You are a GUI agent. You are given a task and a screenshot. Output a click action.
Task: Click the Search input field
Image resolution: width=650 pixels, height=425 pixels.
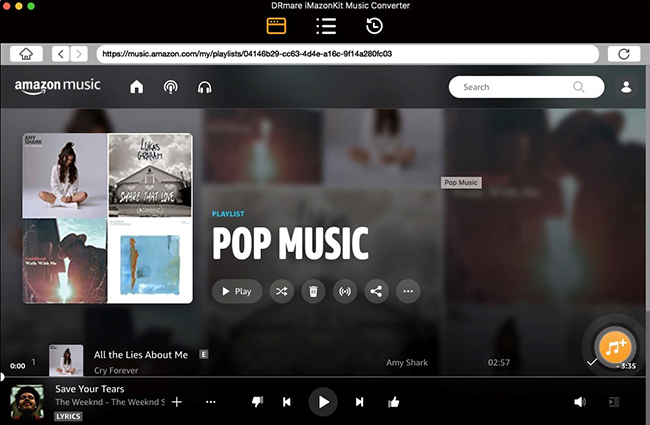pyautogui.click(x=526, y=87)
